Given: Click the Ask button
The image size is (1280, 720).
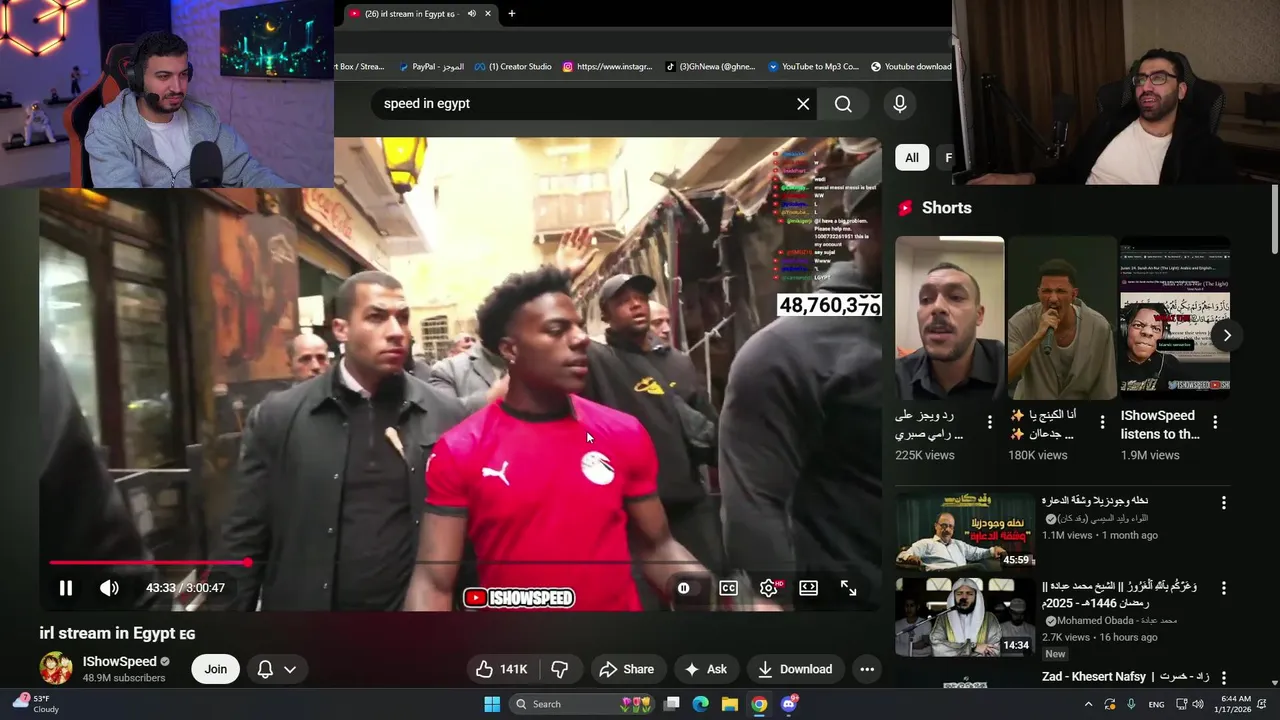Looking at the screenshot, I should pos(706,669).
